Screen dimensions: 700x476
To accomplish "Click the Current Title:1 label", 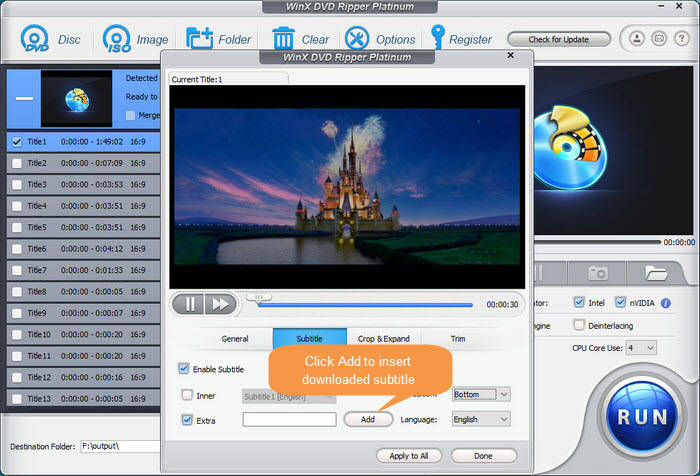I will click(196, 79).
